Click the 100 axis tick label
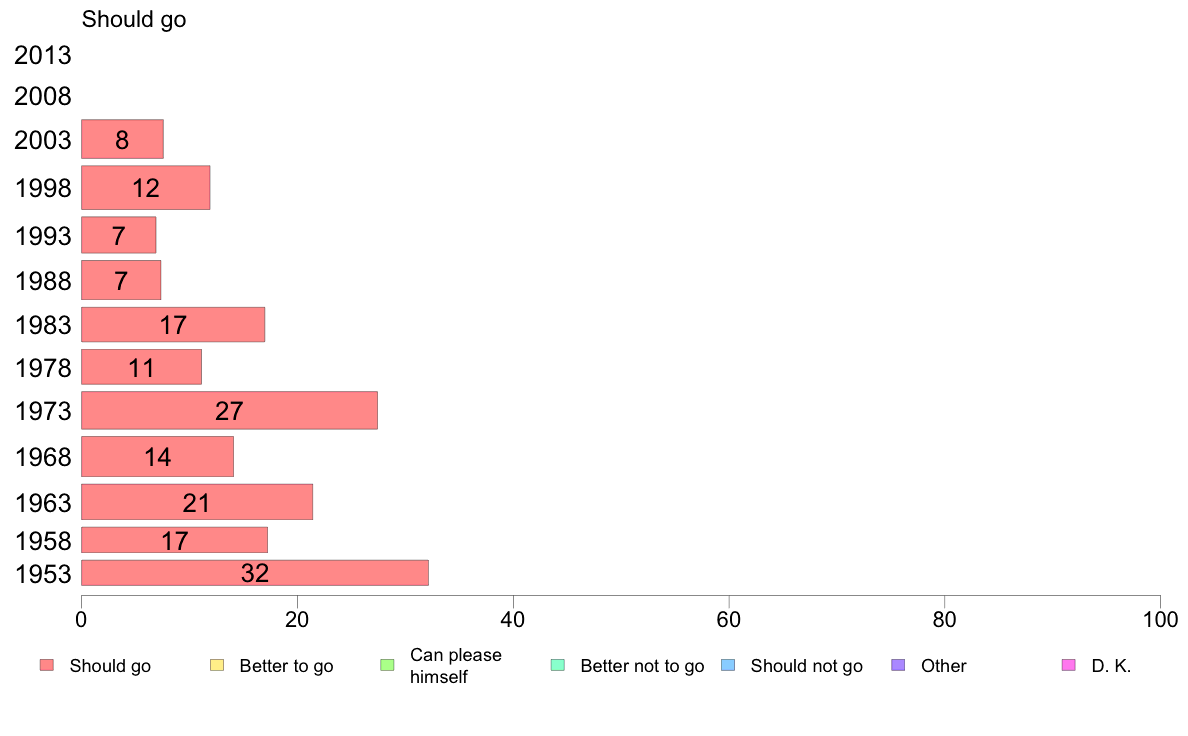The width and height of the screenshot is (1188, 736). click(x=1160, y=620)
